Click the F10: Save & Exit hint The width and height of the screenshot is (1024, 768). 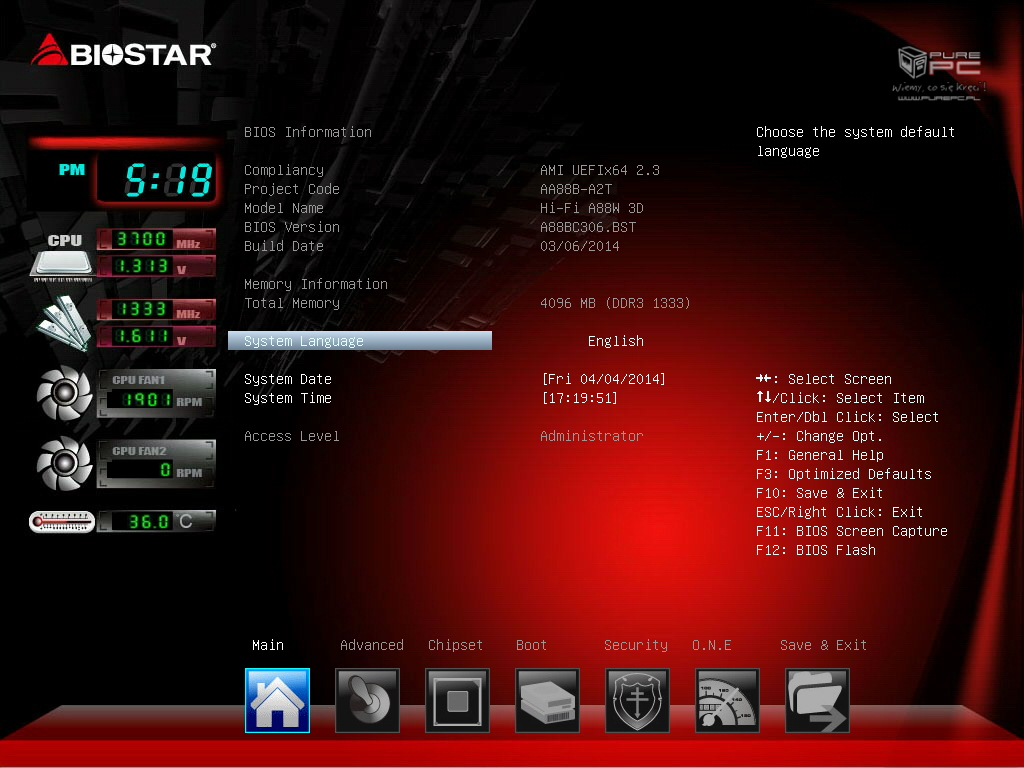point(819,492)
